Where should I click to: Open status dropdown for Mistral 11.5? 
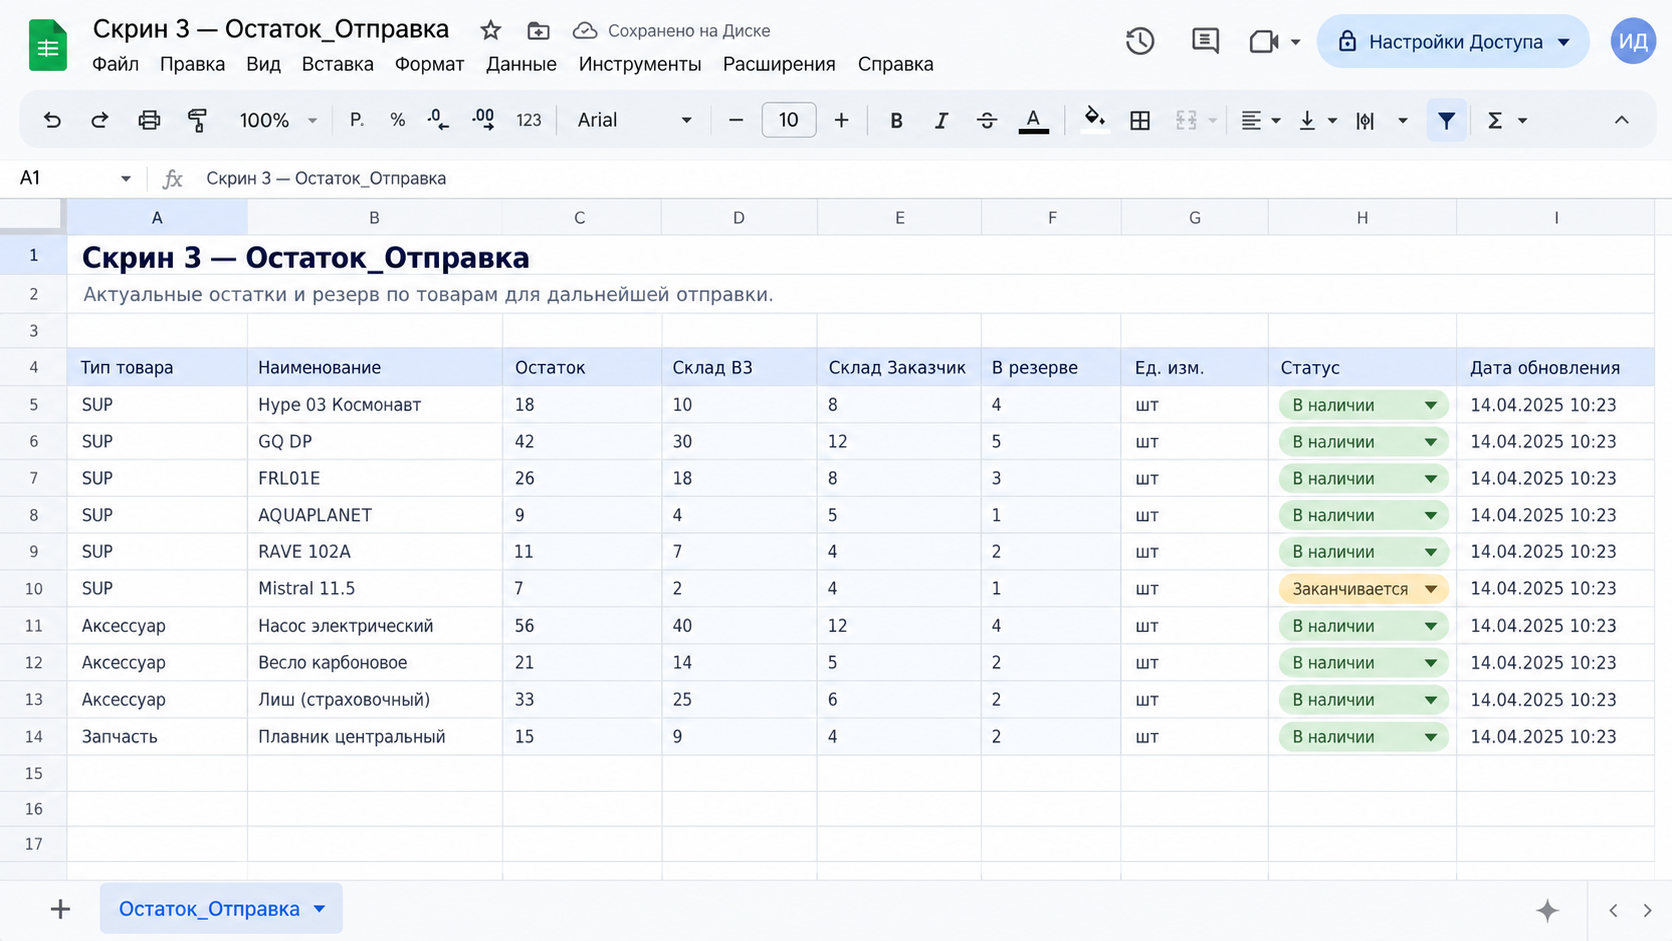(x=1431, y=589)
